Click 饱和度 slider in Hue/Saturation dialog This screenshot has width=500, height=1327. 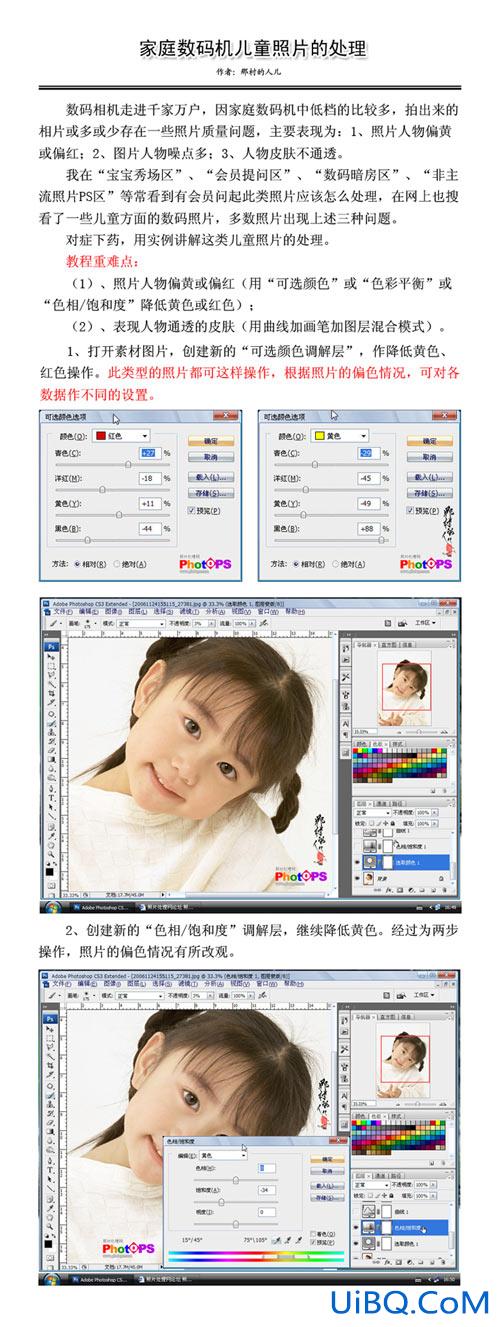[x=222, y=1202]
